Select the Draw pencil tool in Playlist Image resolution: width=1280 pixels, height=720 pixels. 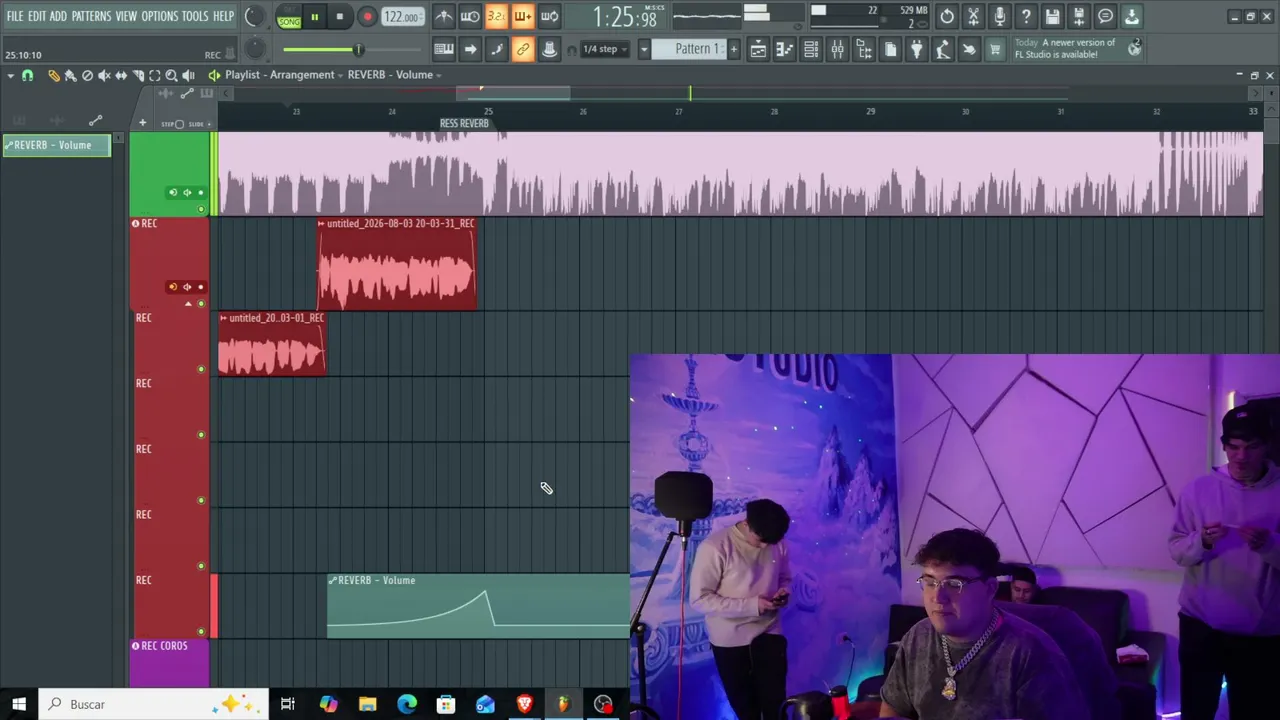pyautogui.click(x=54, y=75)
